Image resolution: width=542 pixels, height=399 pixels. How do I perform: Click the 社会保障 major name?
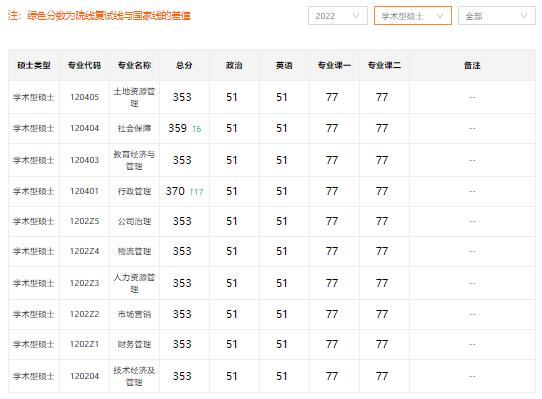(x=134, y=129)
